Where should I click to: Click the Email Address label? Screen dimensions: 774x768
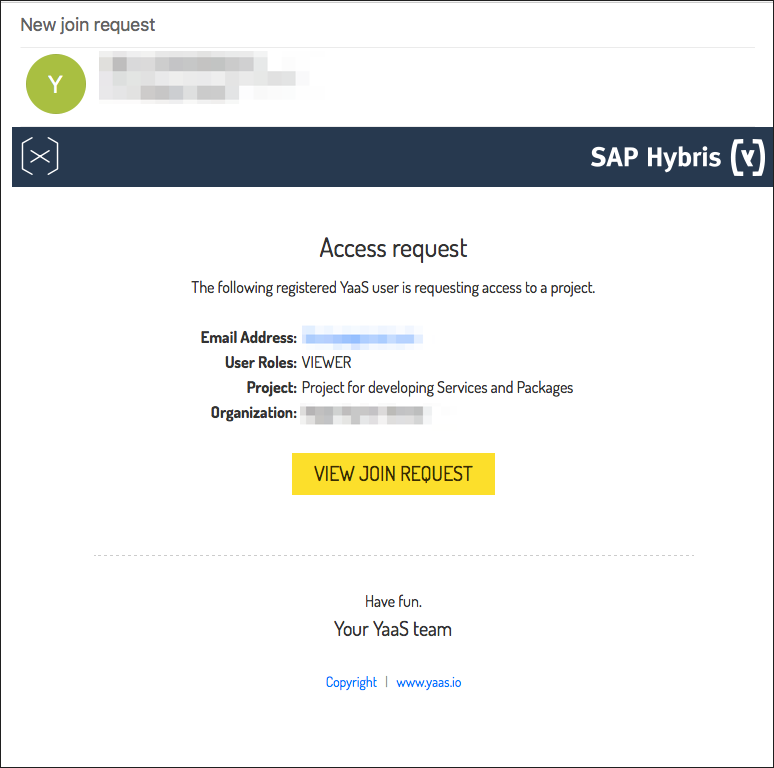click(x=248, y=338)
